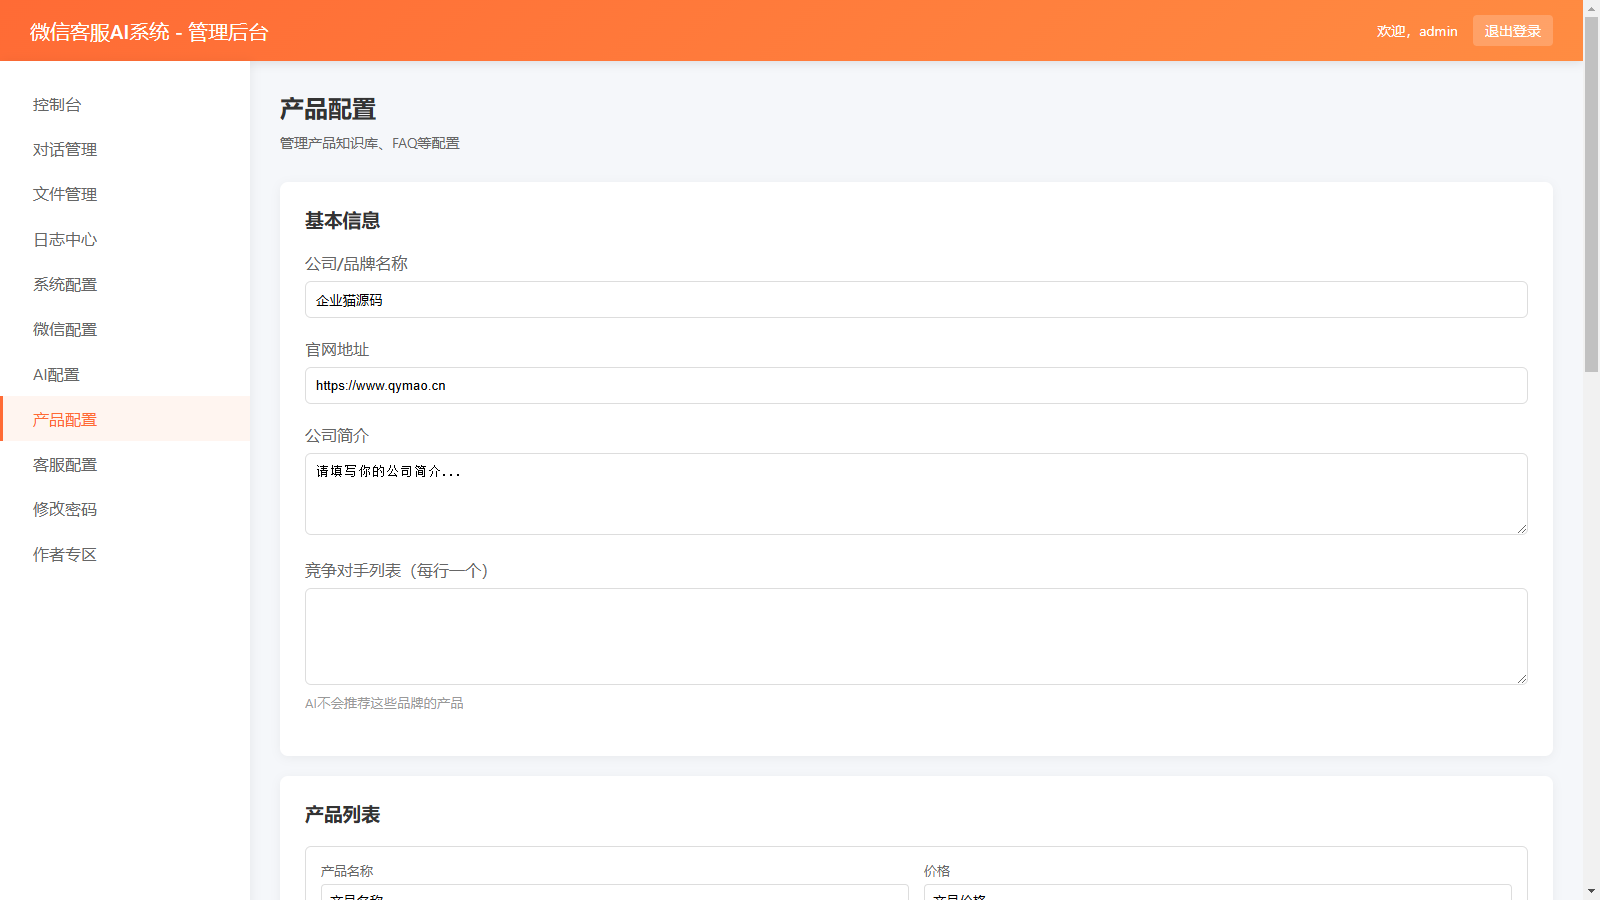The height and width of the screenshot is (900, 1600).
Task: Select 产品配置 in sidebar
Action: click(65, 420)
